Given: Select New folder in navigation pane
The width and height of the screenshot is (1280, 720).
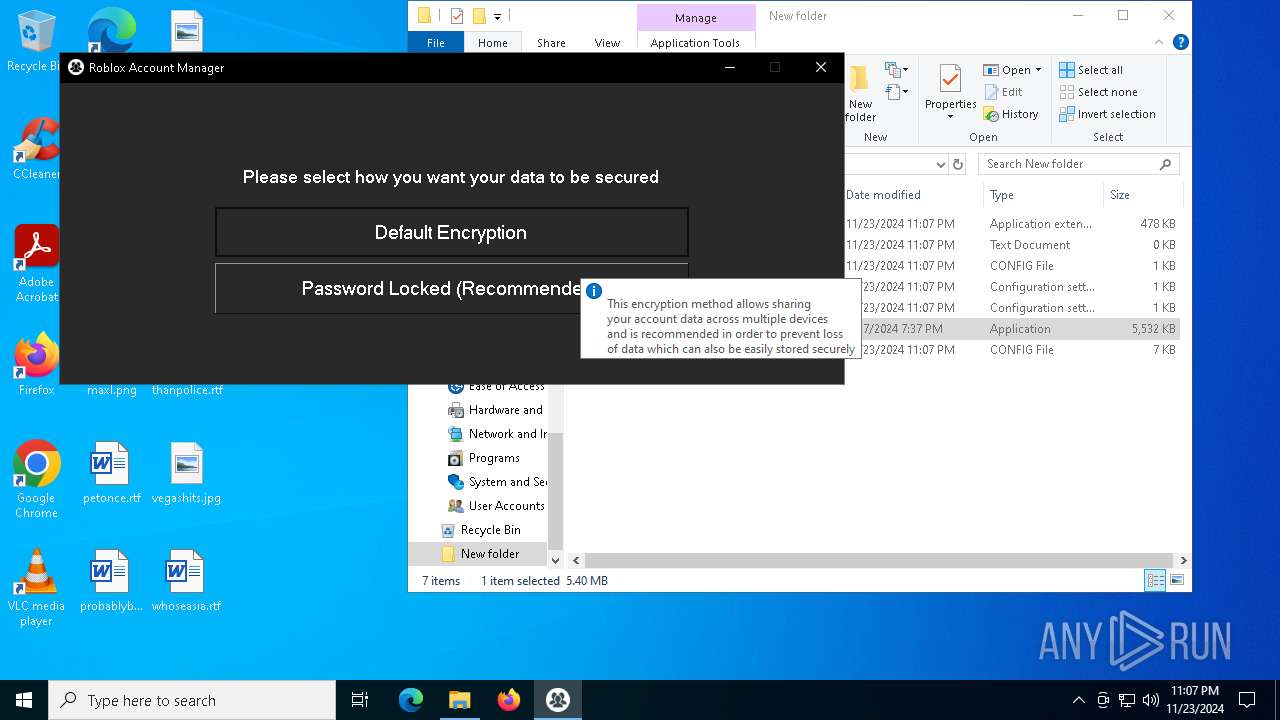Looking at the screenshot, I should point(478,554).
